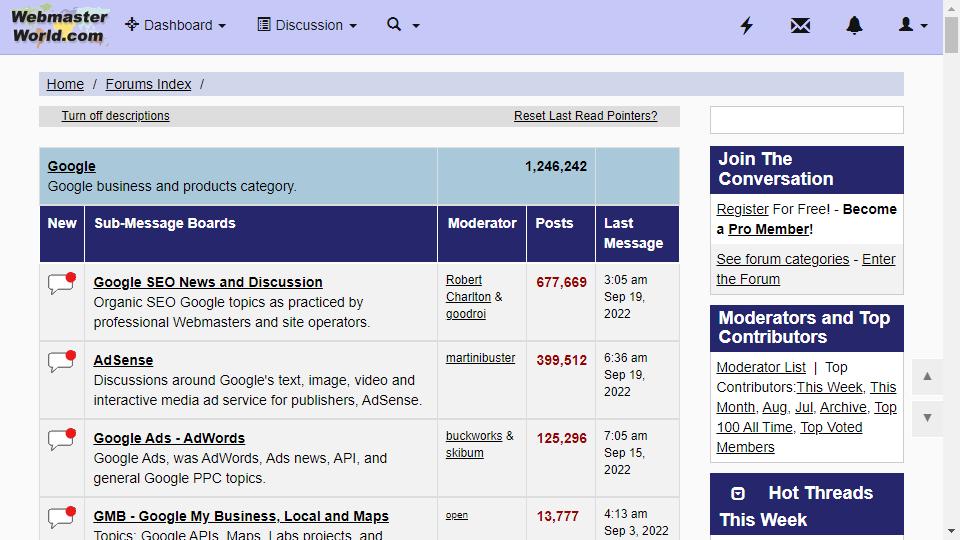Image resolution: width=960 pixels, height=540 pixels.
Task: View Aug top contributors
Action: tap(774, 407)
